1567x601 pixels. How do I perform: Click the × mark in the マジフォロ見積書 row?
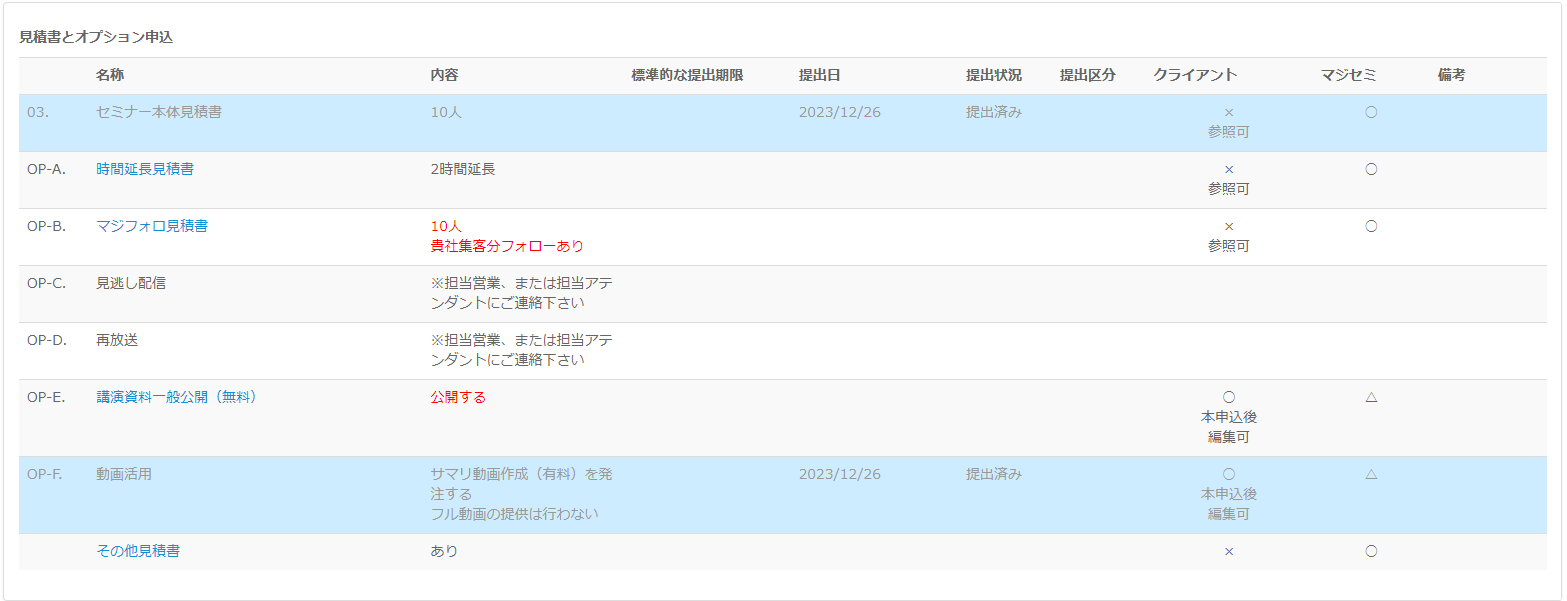tap(1228, 226)
